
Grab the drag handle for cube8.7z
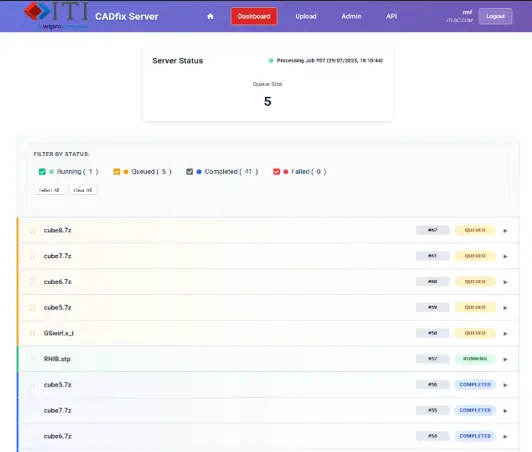click(x=33, y=231)
